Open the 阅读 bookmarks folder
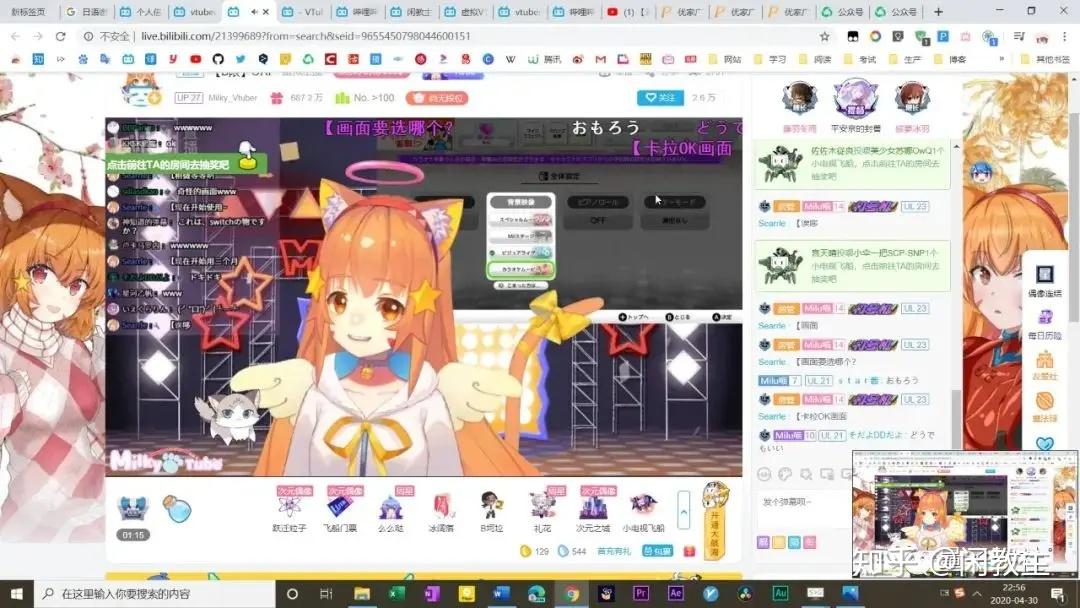Viewport: 1080px width, 608px height. 816,59
